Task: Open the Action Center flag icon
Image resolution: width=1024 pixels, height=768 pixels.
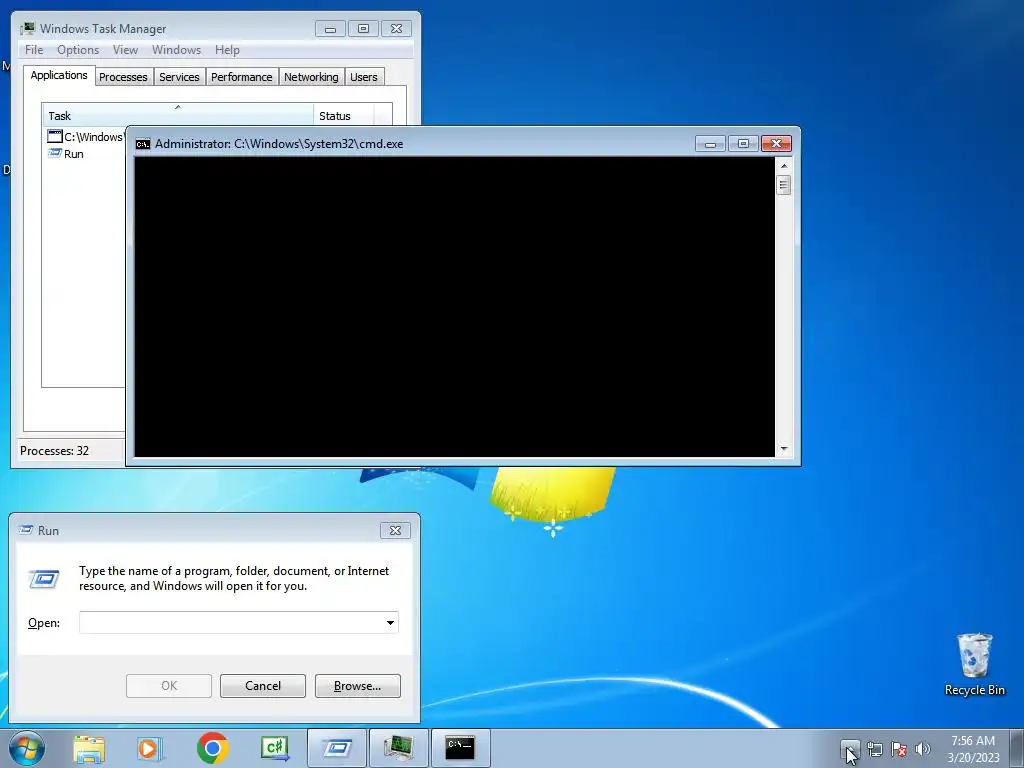Action: (899, 749)
